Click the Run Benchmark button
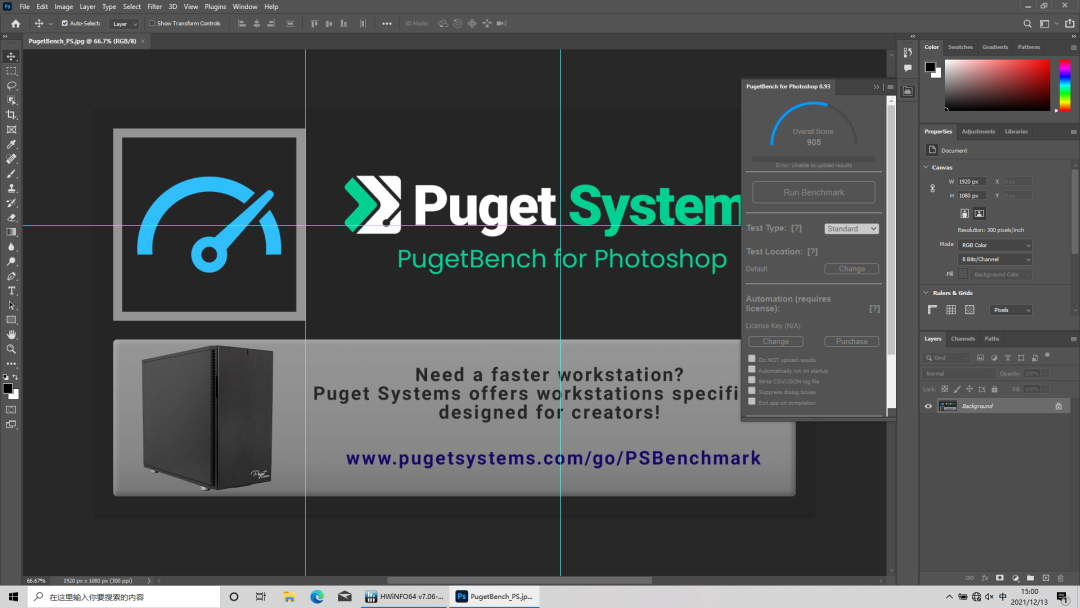The width and height of the screenshot is (1080, 608). 813,192
